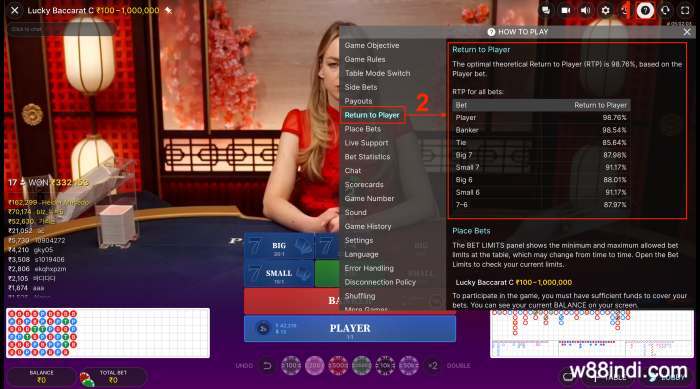Select Language help topic
700x389 pixels.
pyautogui.click(x=361, y=254)
